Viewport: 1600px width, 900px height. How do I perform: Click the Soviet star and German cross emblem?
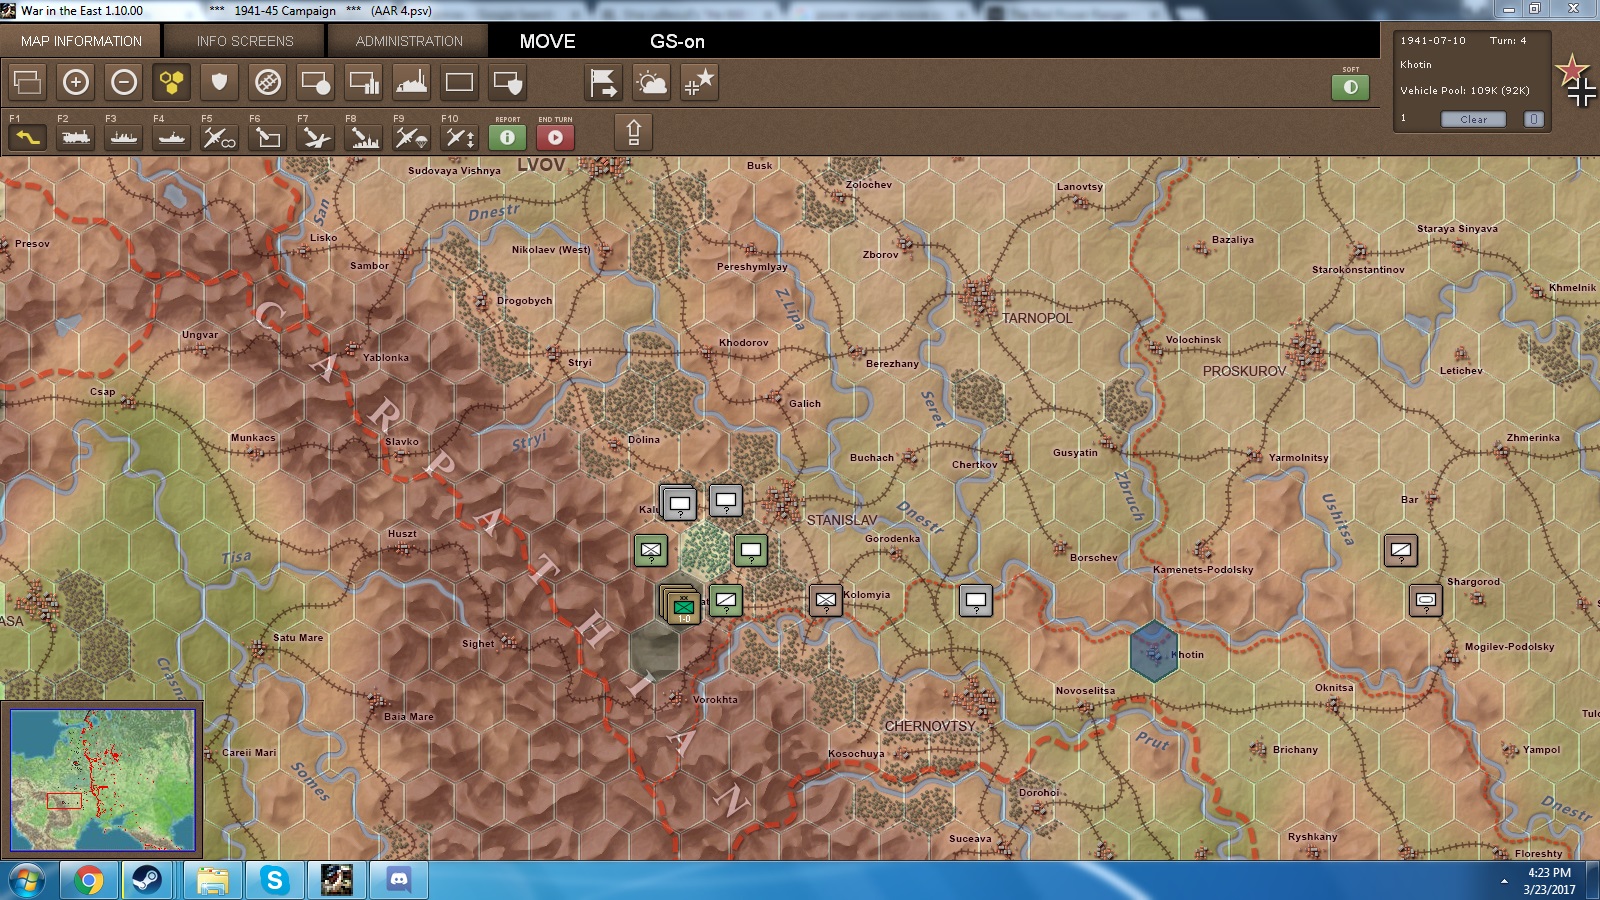1576,81
